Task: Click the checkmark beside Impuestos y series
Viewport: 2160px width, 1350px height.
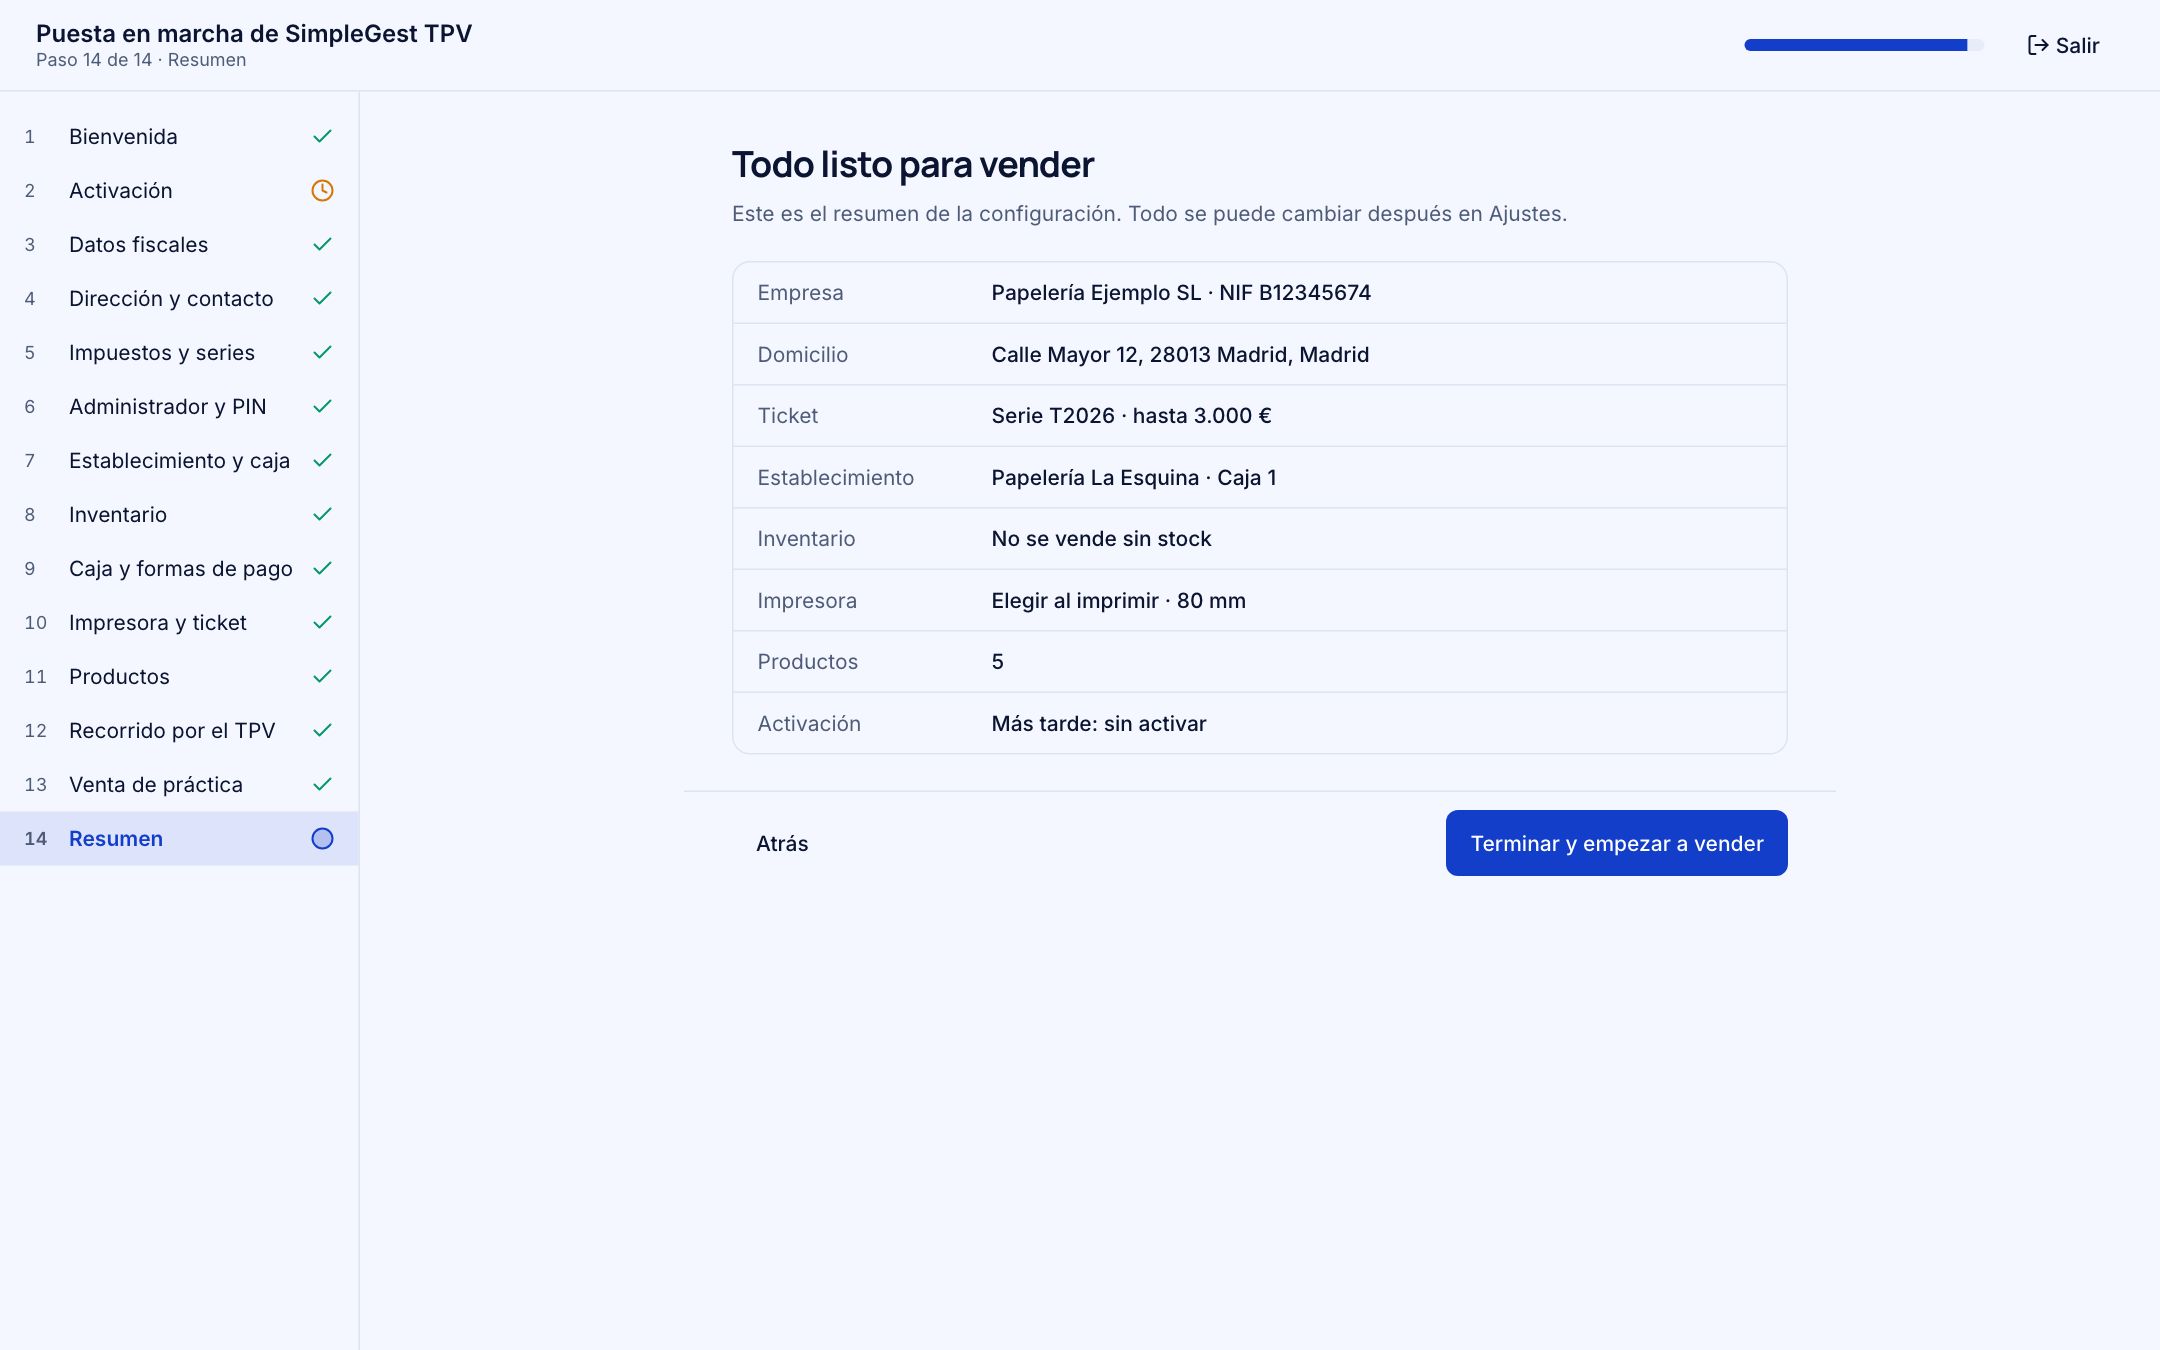Action: (x=322, y=353)
